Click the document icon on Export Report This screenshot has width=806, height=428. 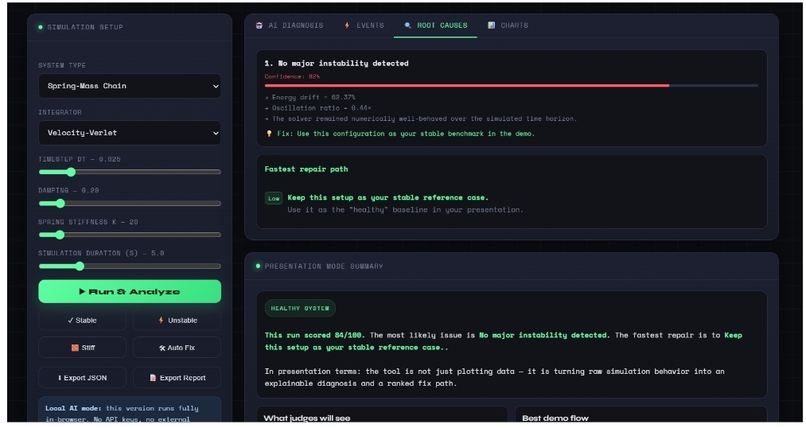click(153, 378)
